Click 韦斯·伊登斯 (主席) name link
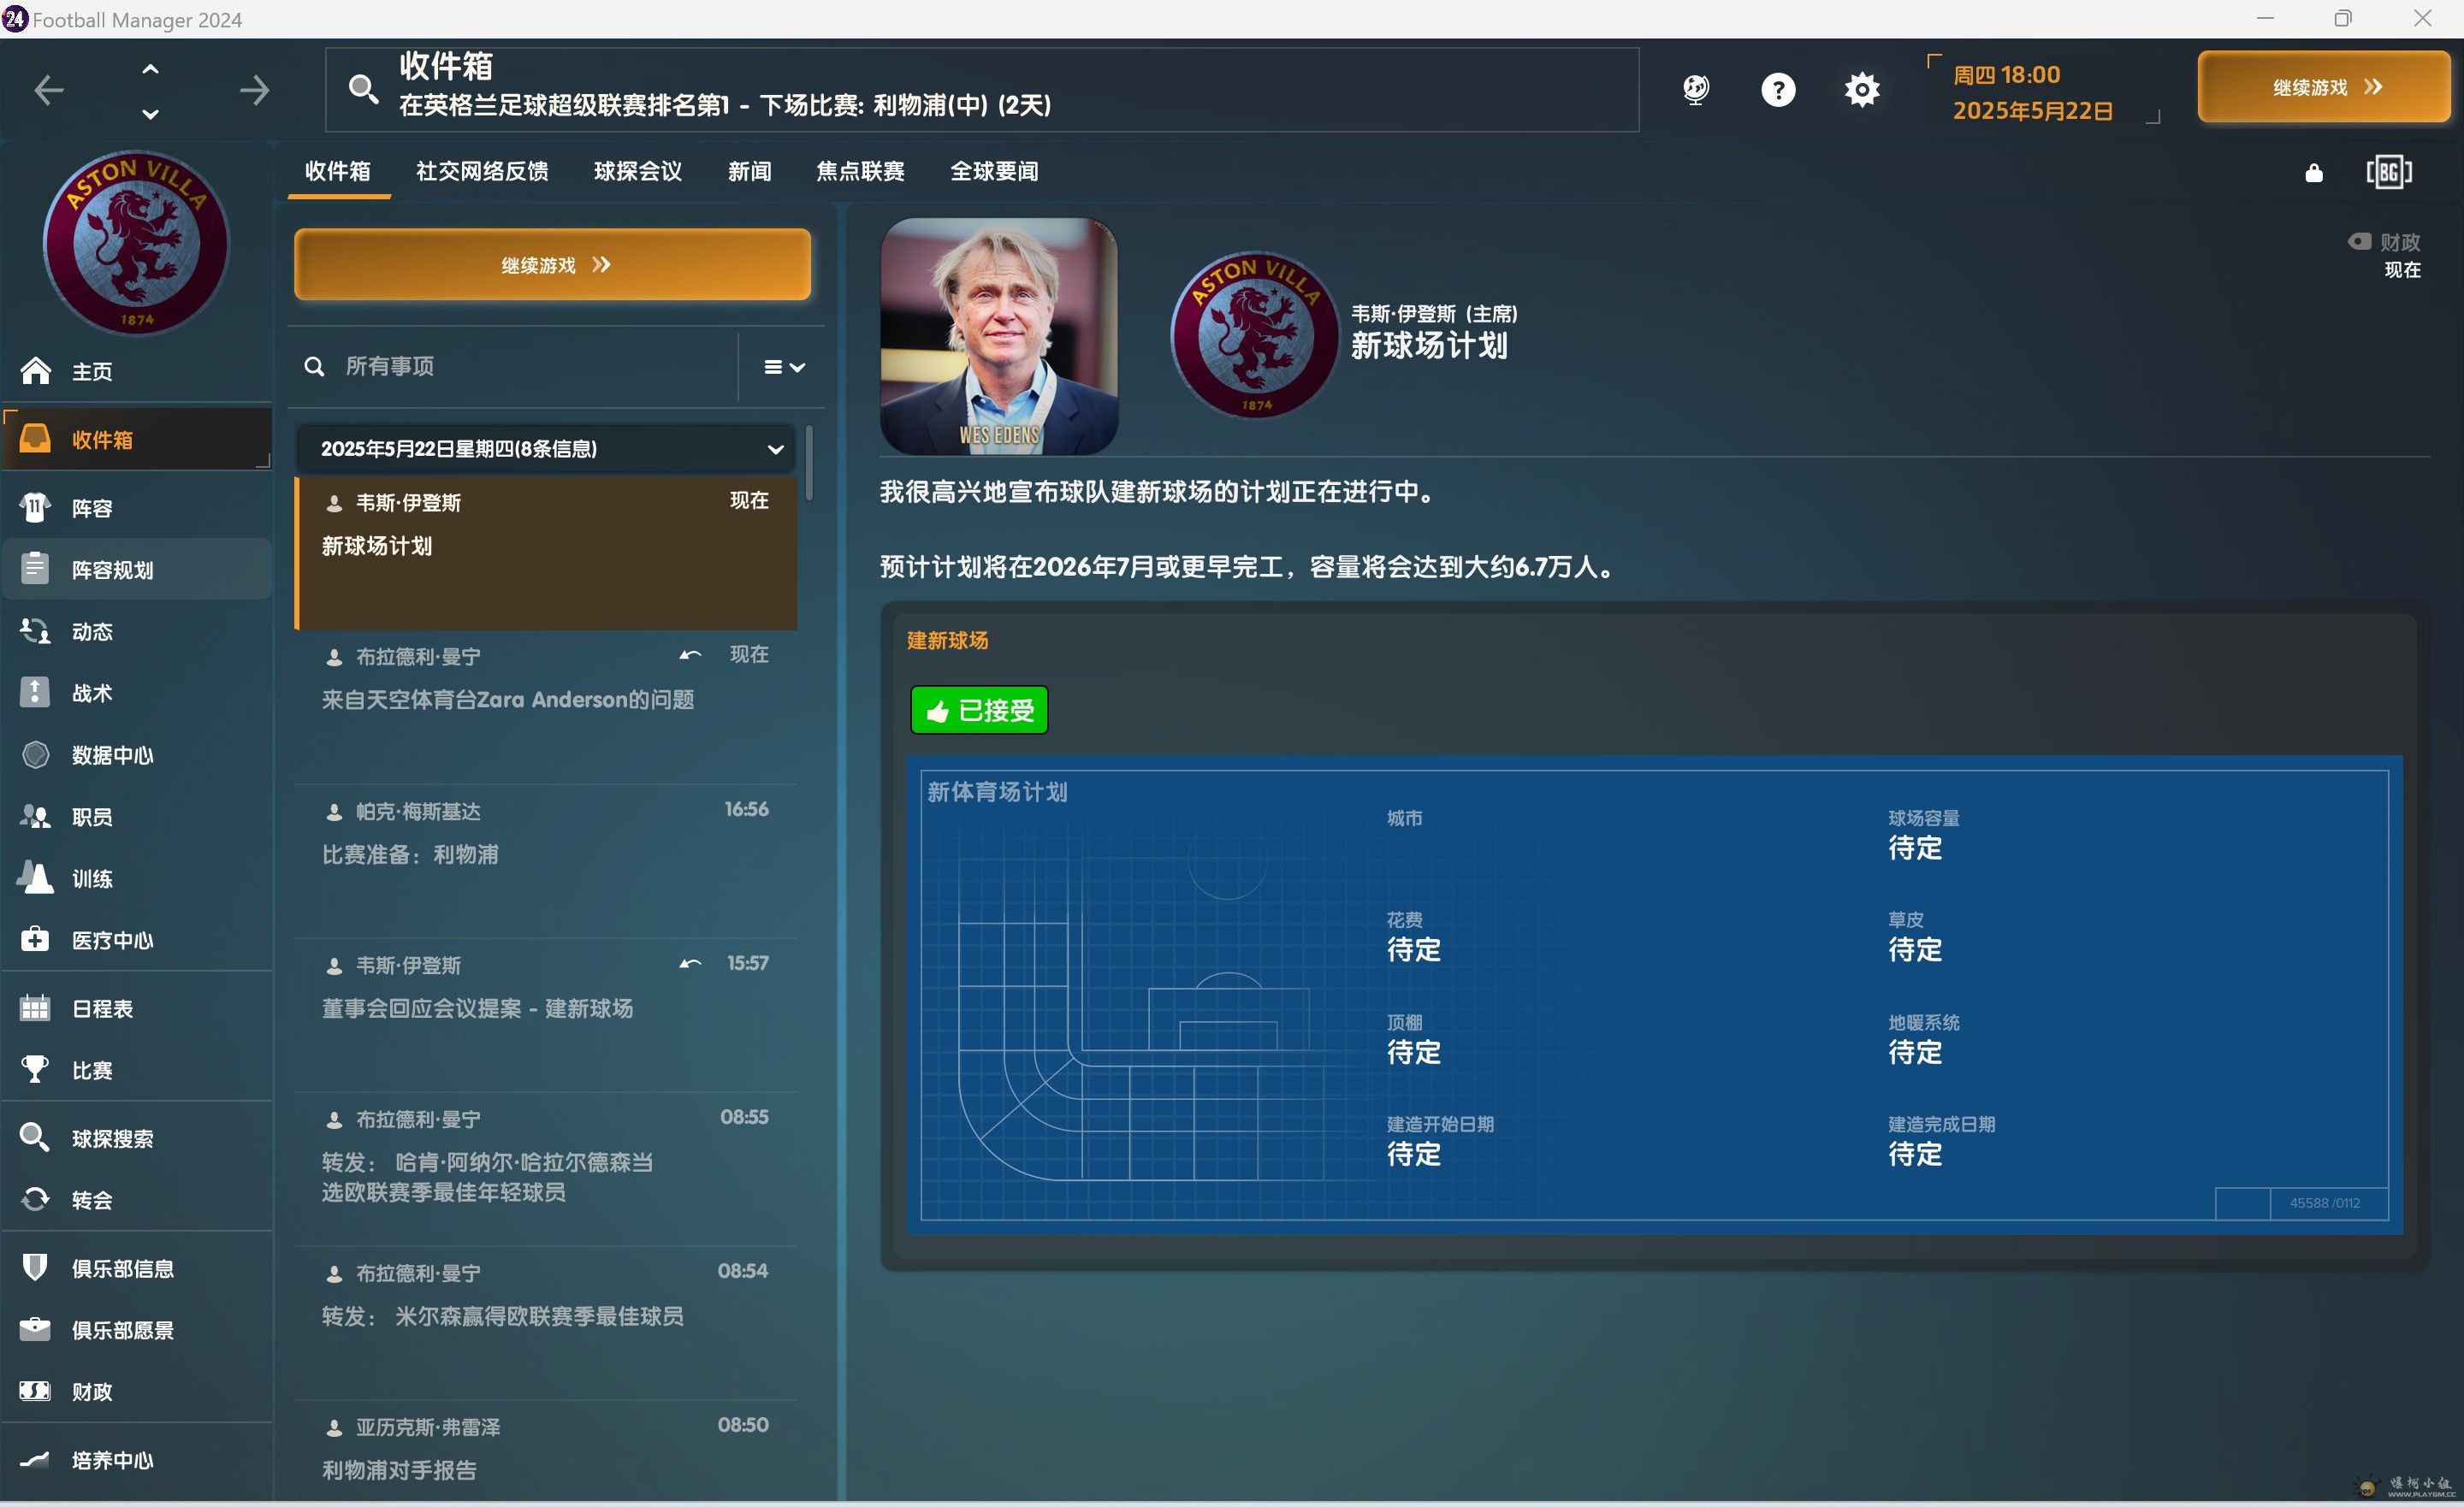The width and height of the screenshot is (2464, 1507). tap(1434, 313)
